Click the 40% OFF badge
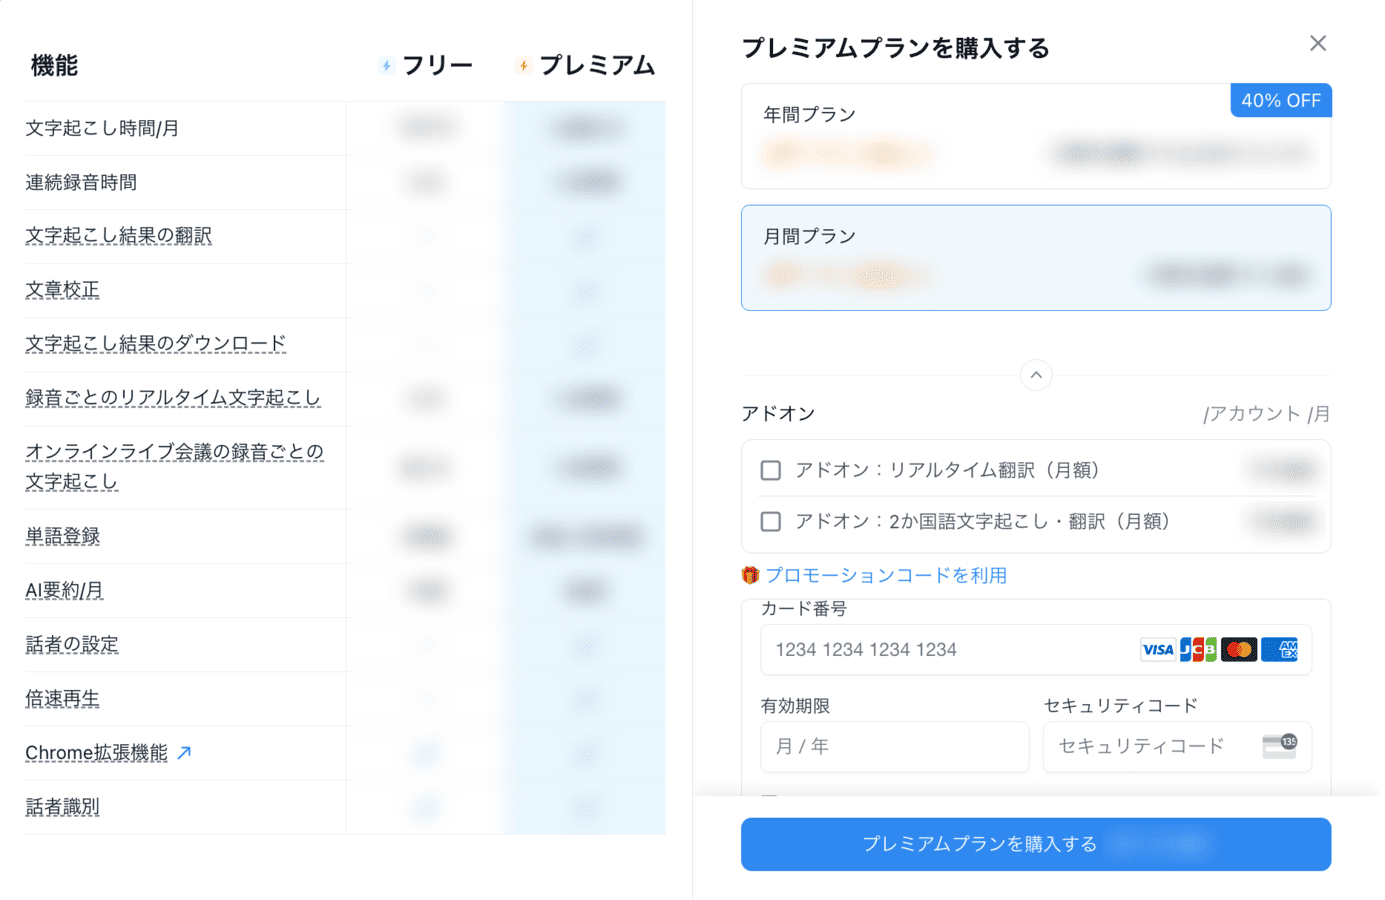The image size is (1385, 900). [x=1281, y=100]
